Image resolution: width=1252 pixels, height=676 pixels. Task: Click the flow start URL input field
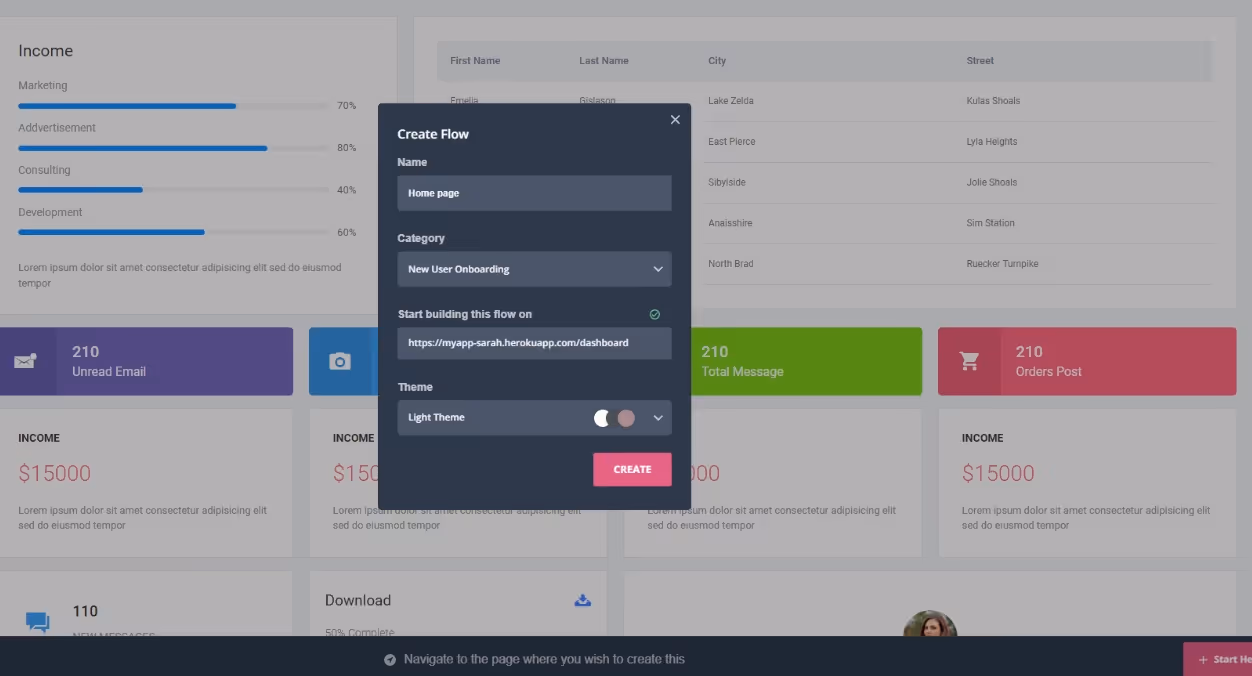pyautogui.click(x=534, y=342)
